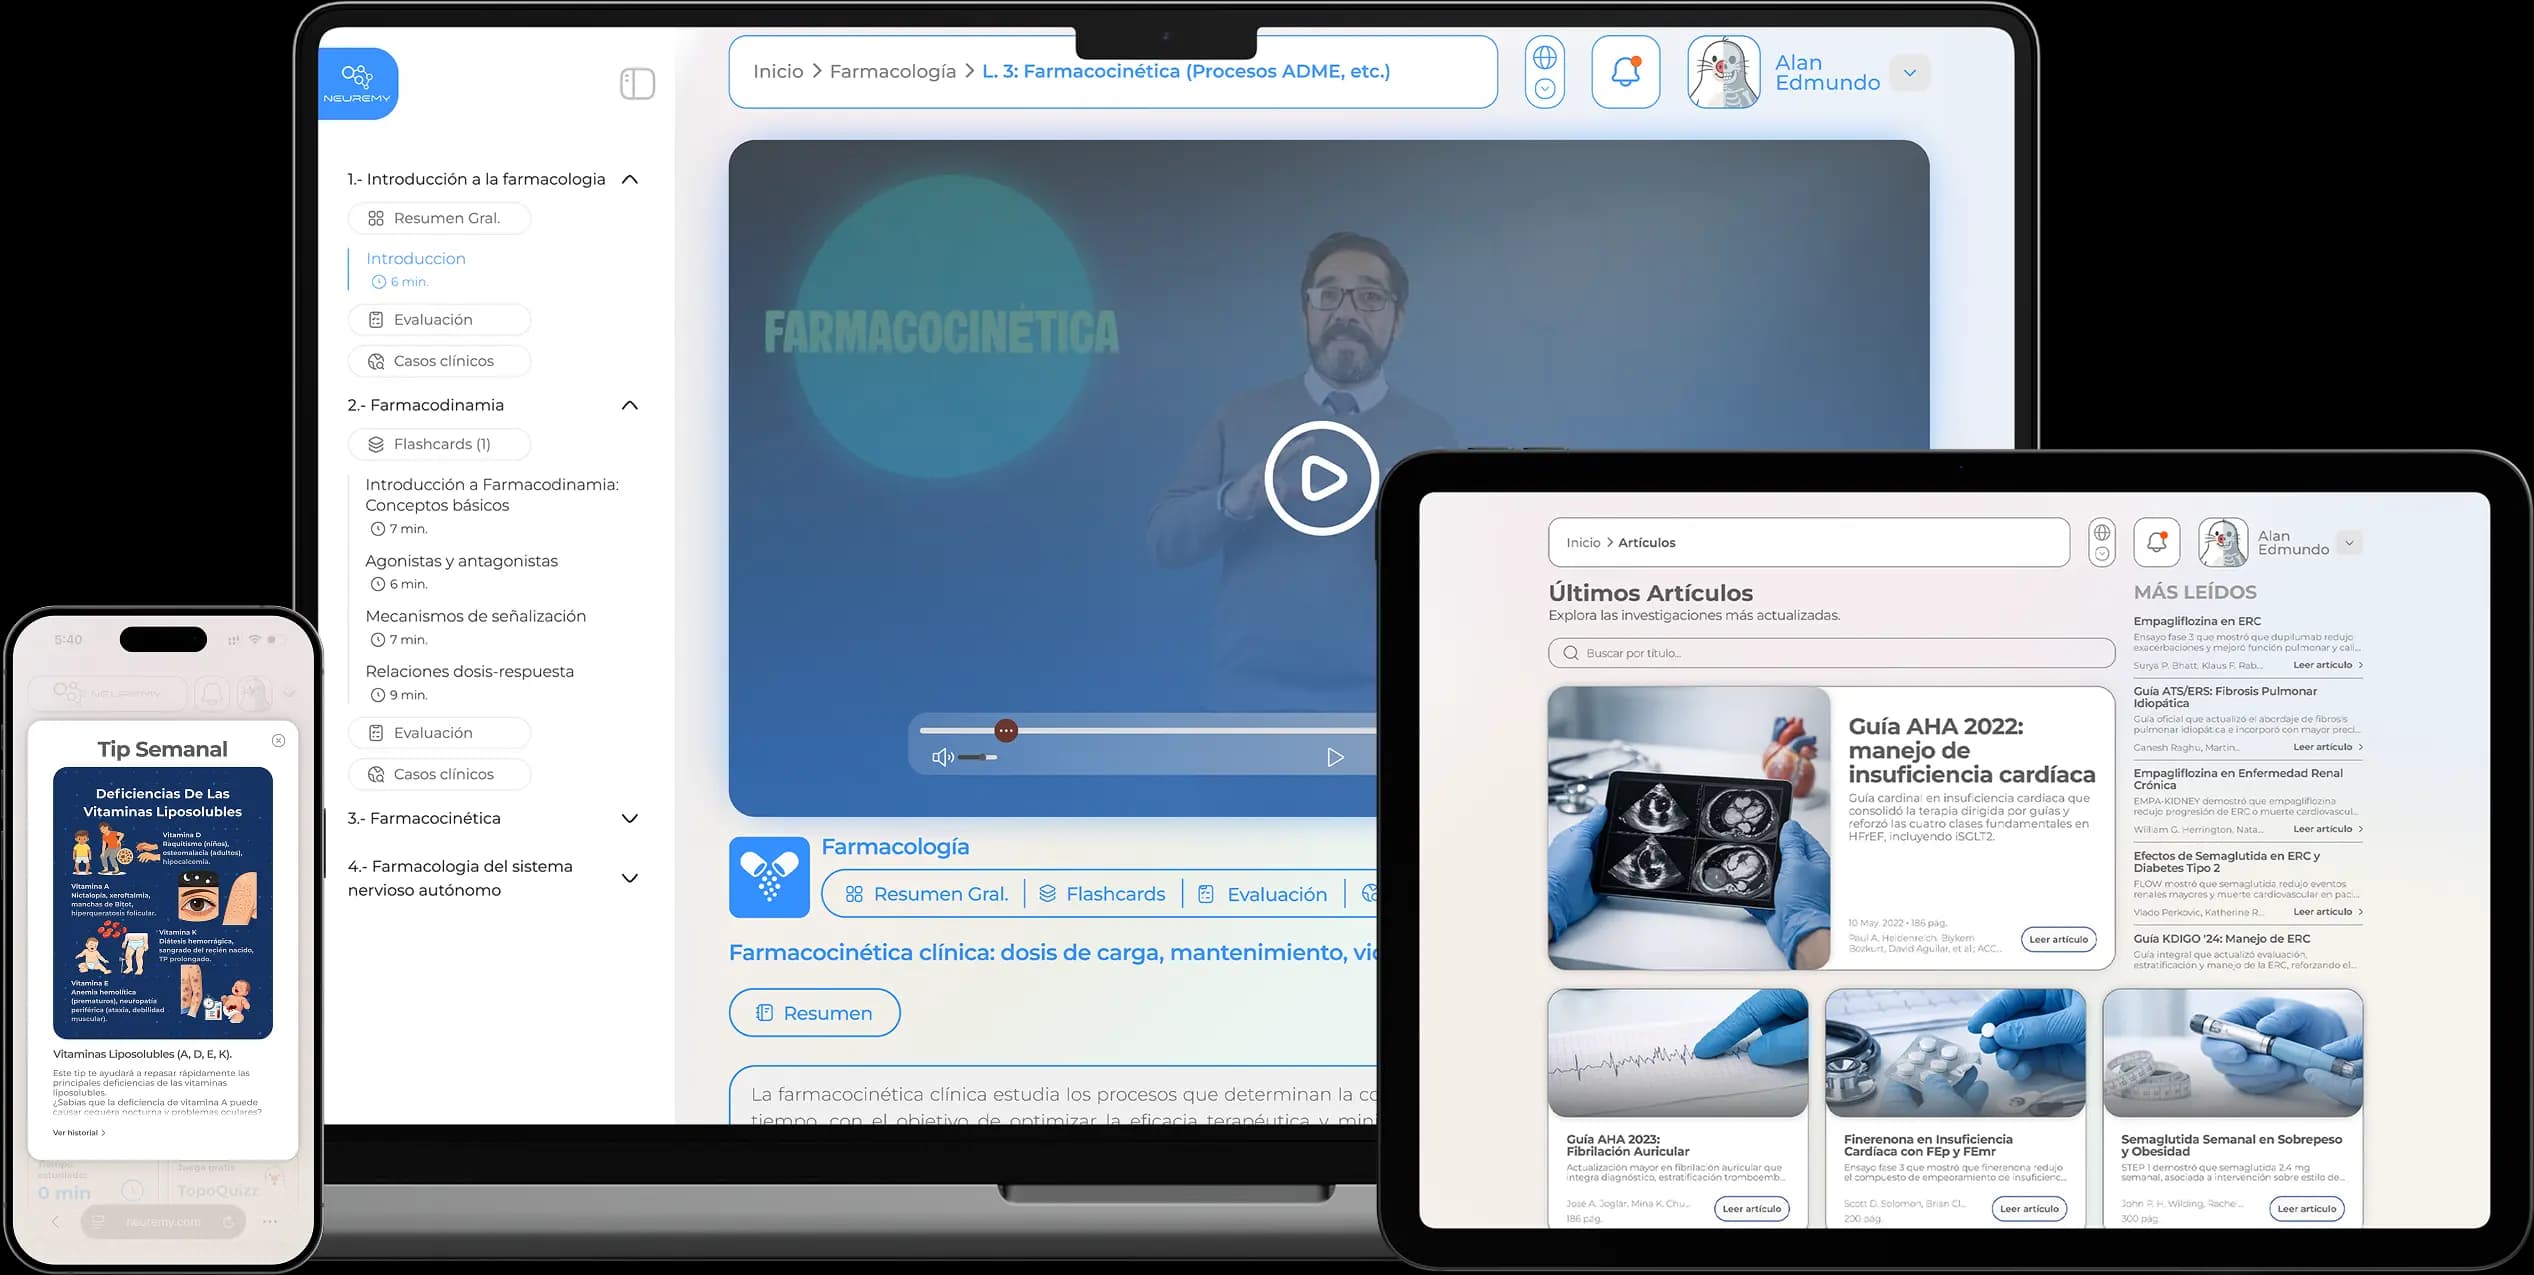Screen dimensions: 2534x1275
Task: Open notifications bell on the laptop
Action: click(x=1625, y=72)
